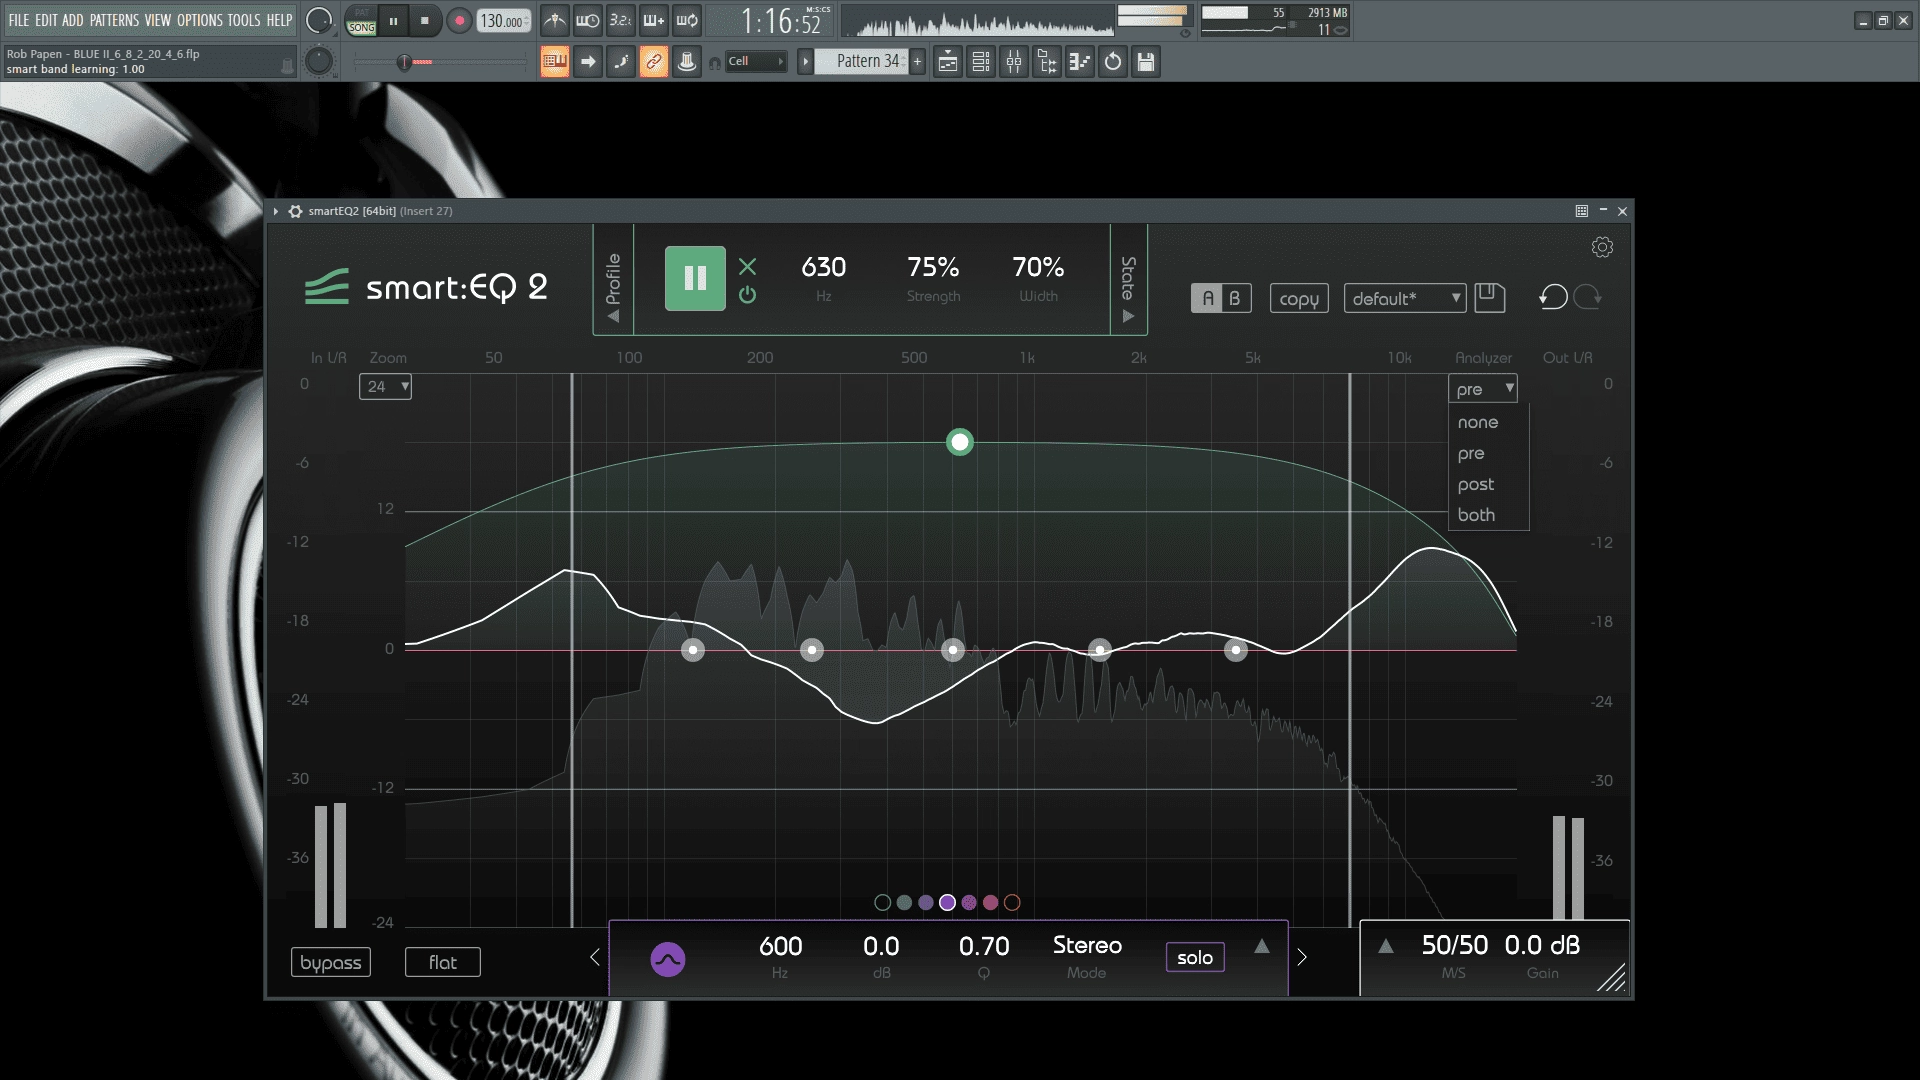
Task: Toggle multilink to controllers icon
Action: [x=654, y=62]
